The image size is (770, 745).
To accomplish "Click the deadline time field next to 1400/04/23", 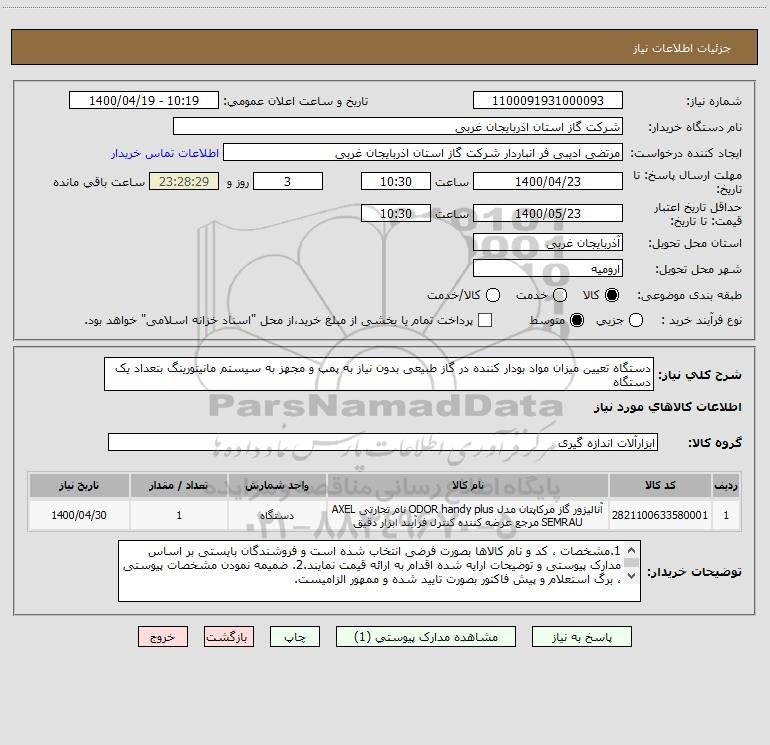I will pyautogui.click(x=396, y=181).
